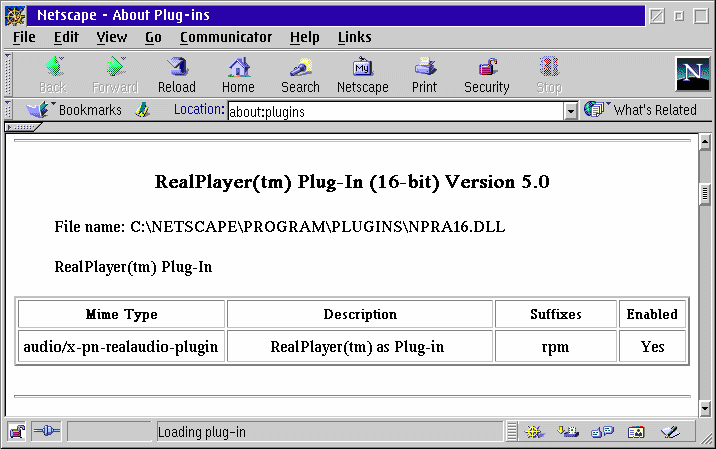Click the Stop loading button
The width and height of the screenshot is (716, 449).
tap(549, 75)
